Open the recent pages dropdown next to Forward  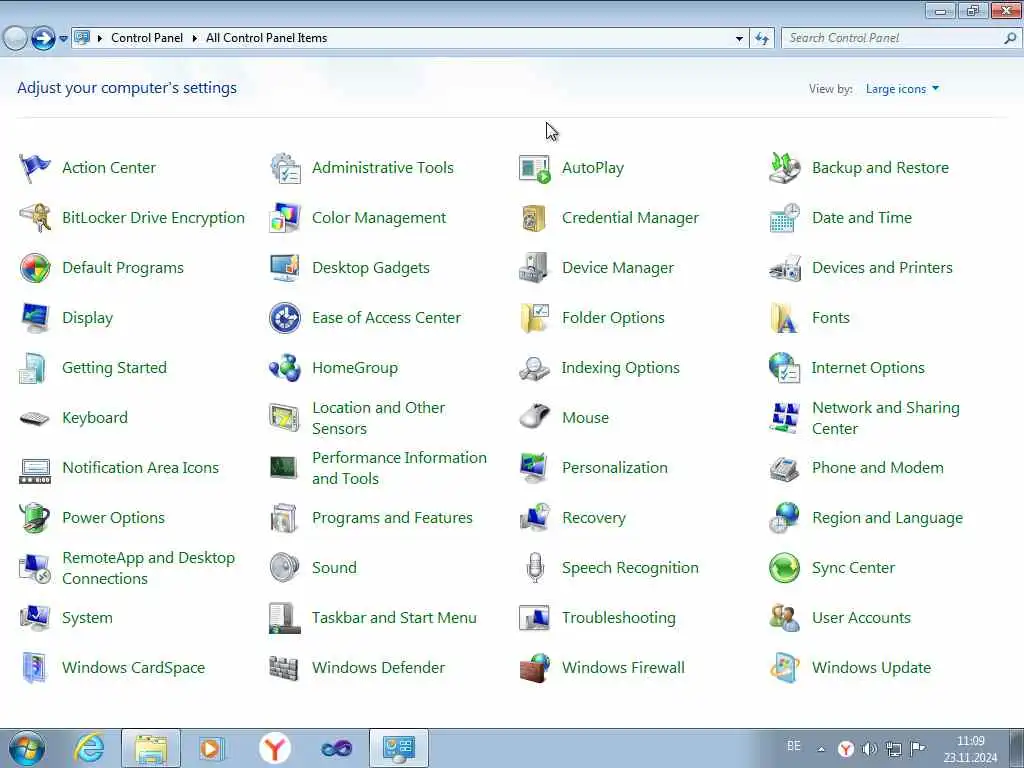tap(63, 39)
